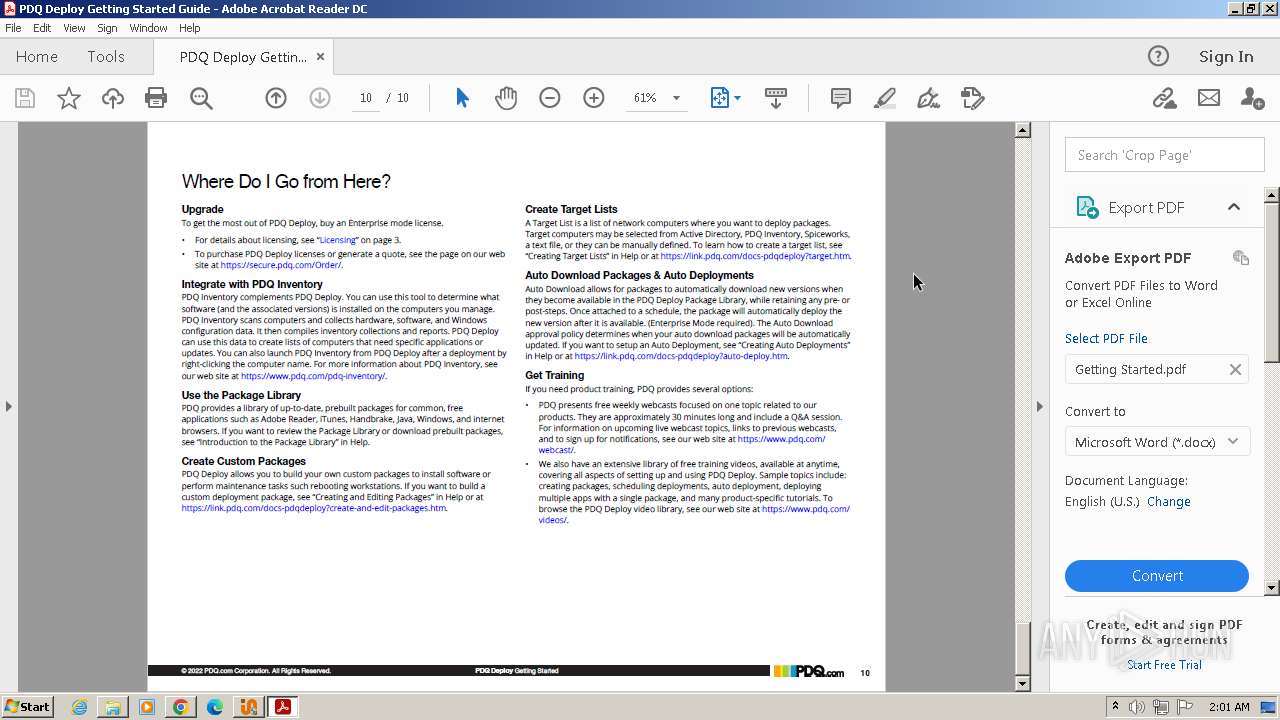Open the Edit menu
The width and height of the screenshot is (1280, 720).
pos(42,28)
